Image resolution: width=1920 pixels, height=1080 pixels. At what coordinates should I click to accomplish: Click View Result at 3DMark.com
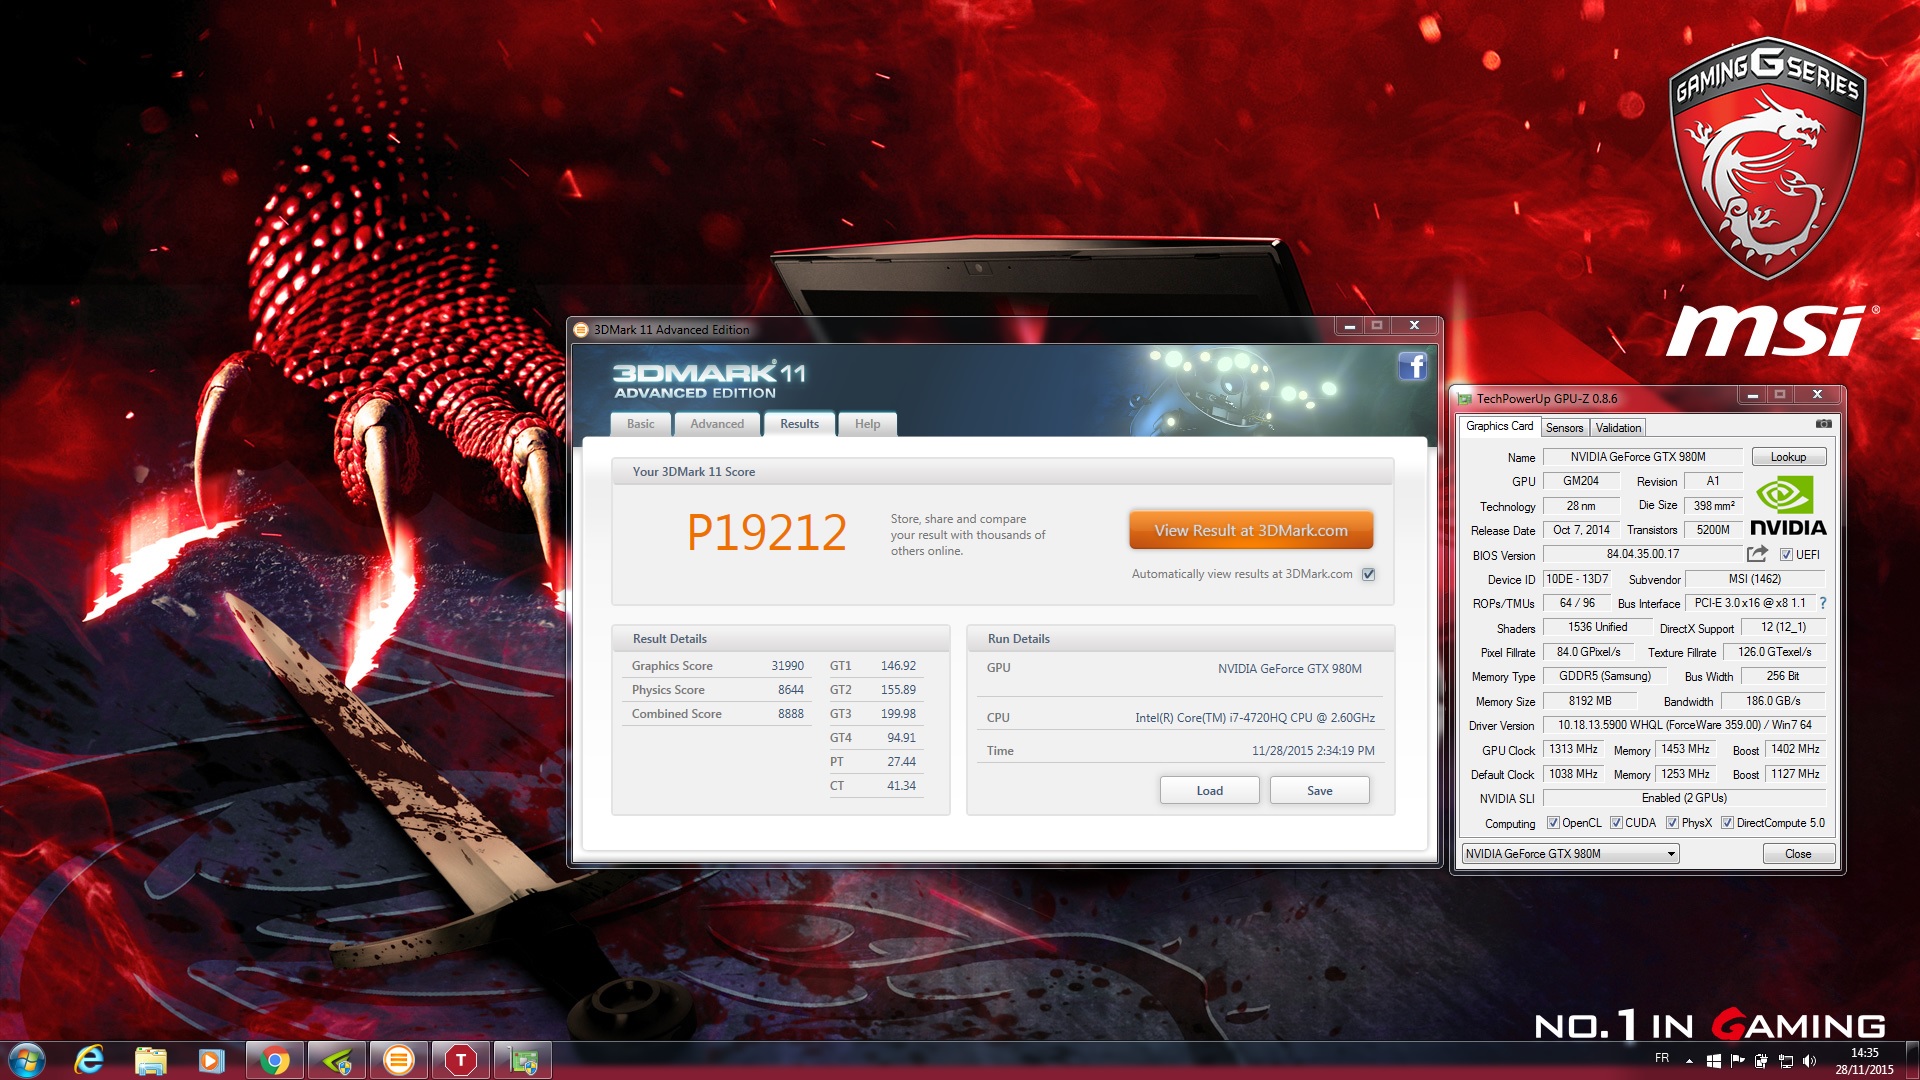point(1251,531)
